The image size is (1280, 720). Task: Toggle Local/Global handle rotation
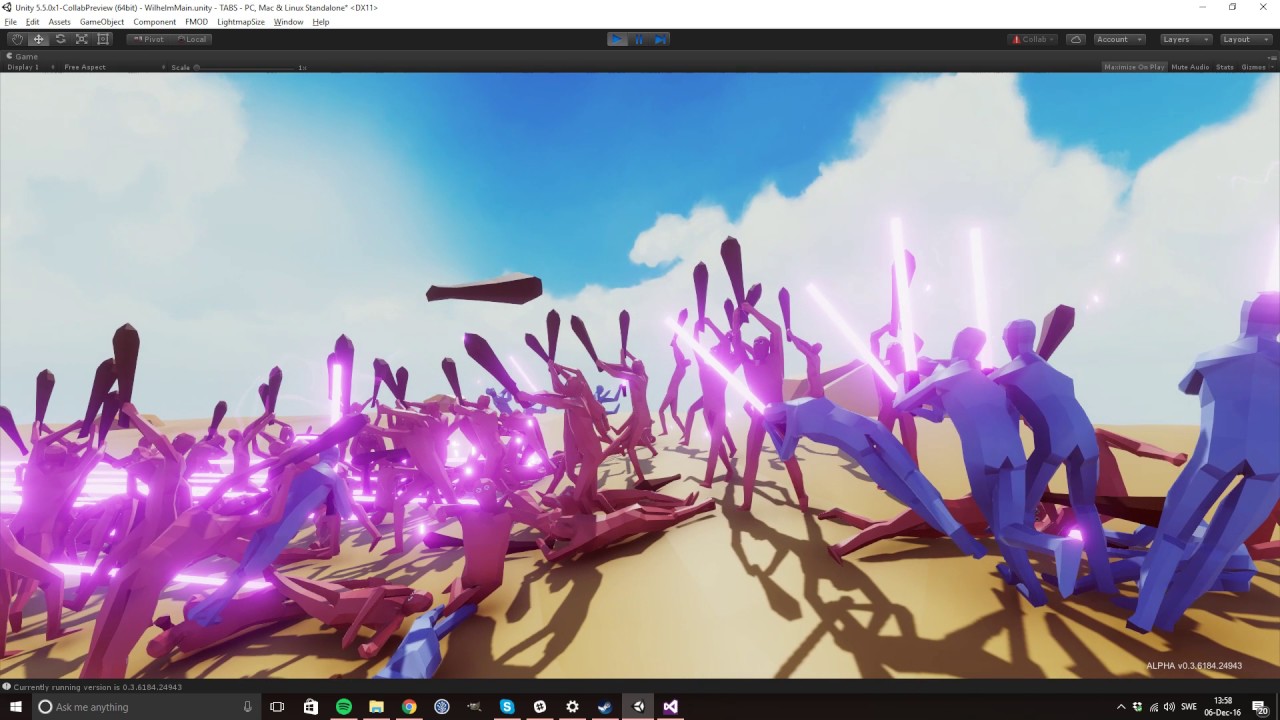[190, 39]
